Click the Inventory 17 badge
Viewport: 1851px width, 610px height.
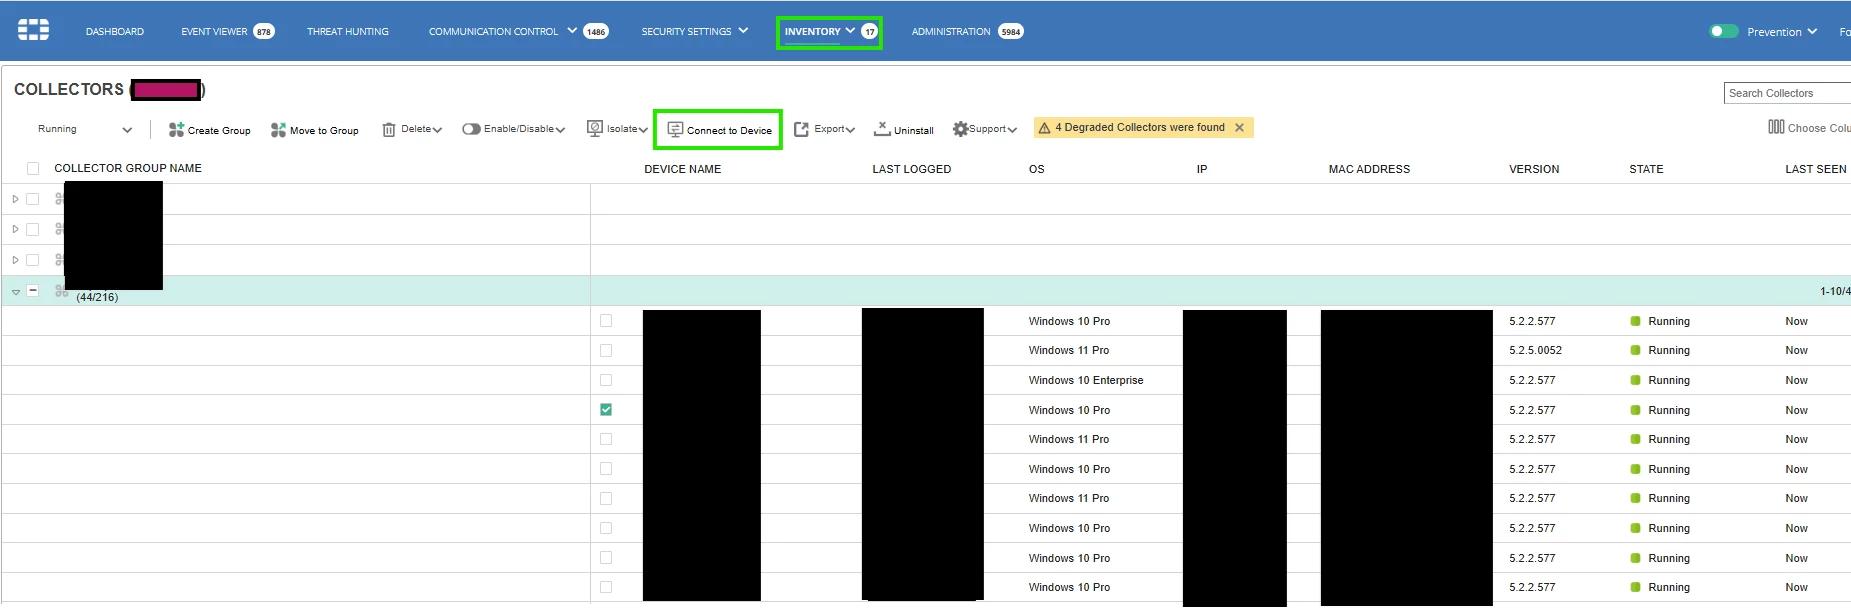pyautogui.click(x=870, y=32)
